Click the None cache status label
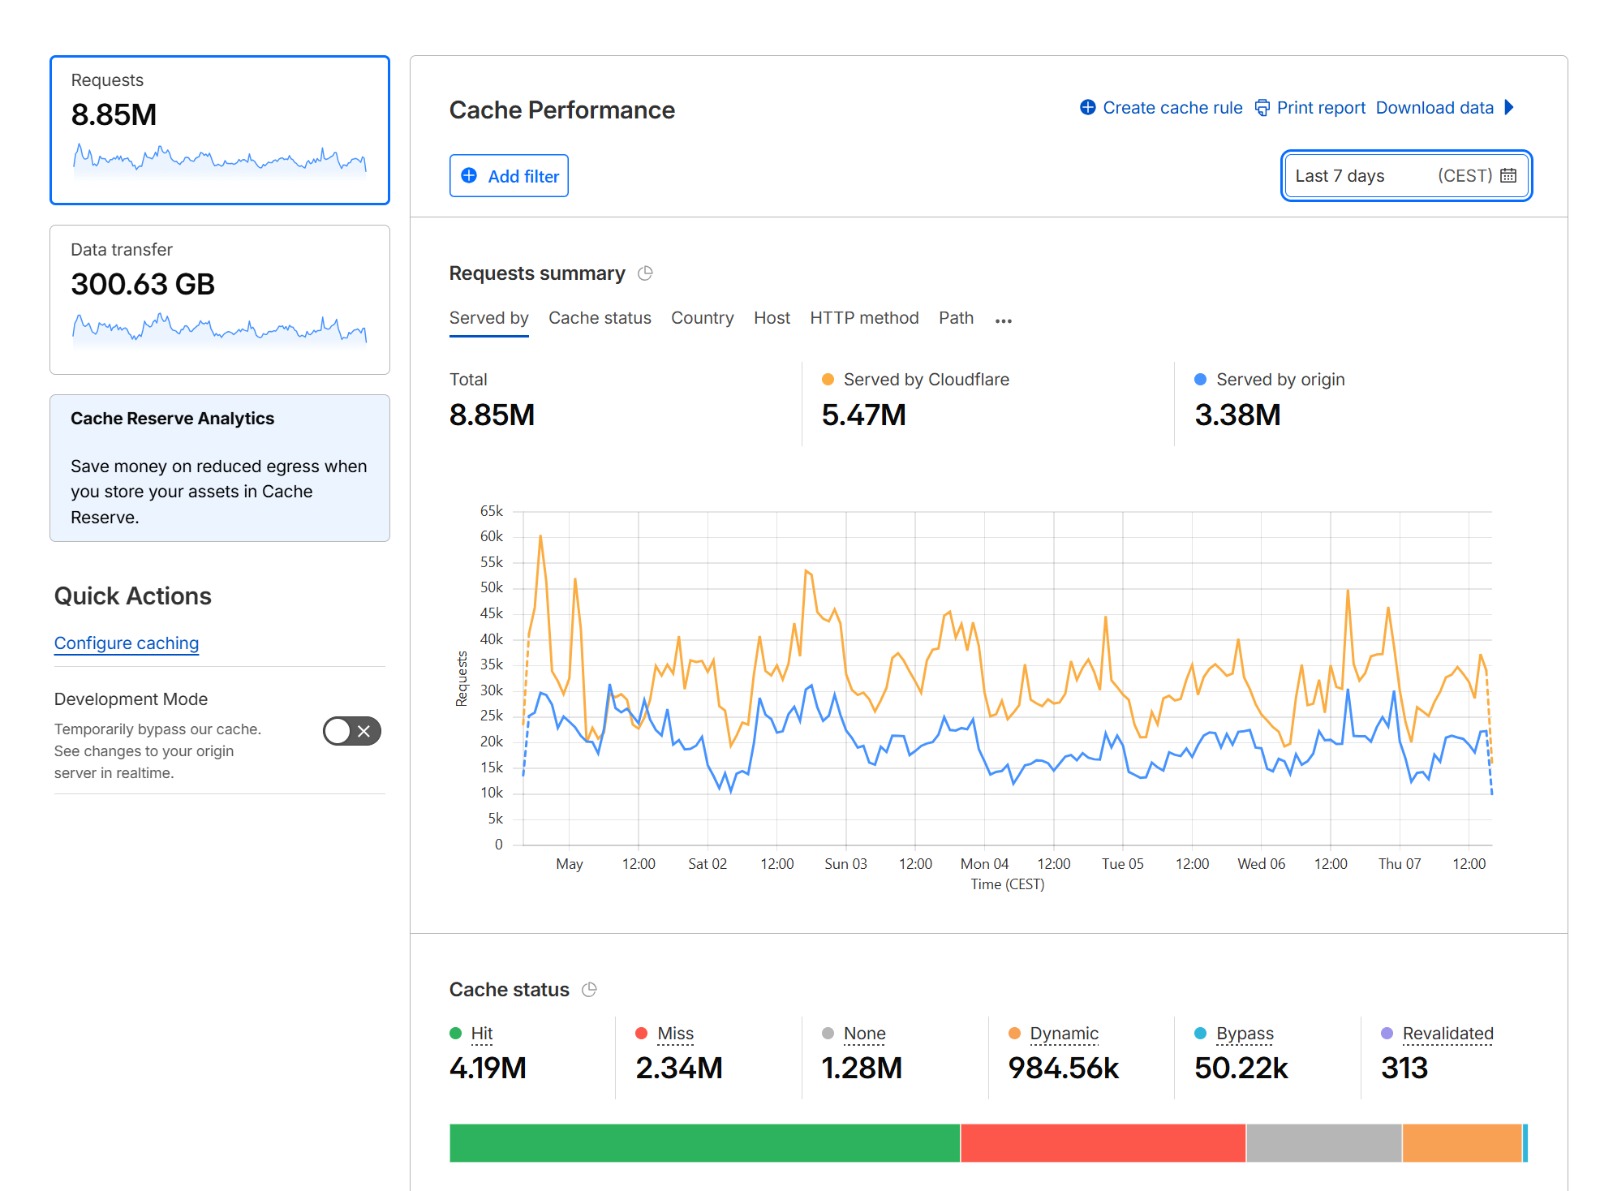This screenshot has width=1600, height=1191. pyautogui.click(x=865, y=1034)
